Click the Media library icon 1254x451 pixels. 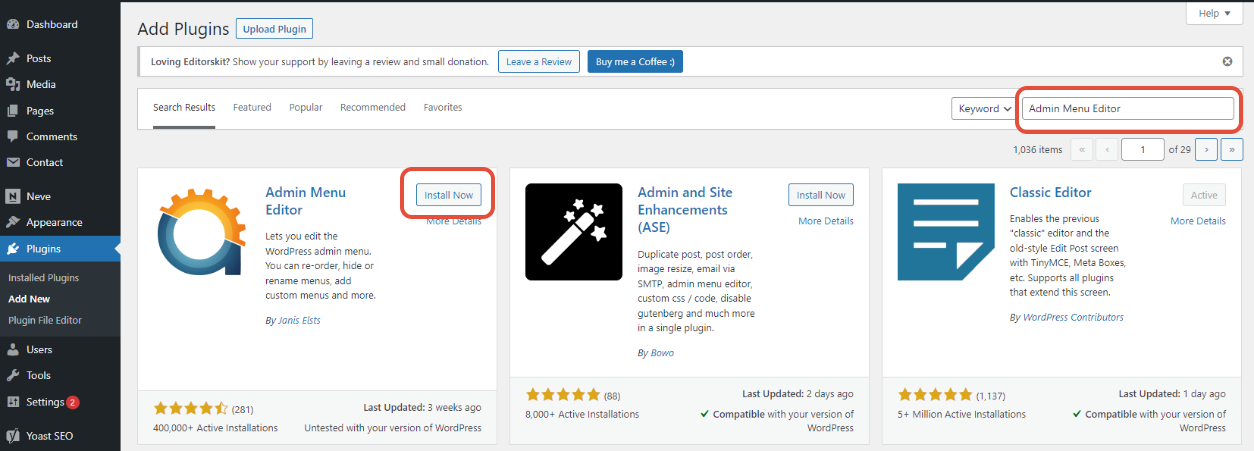[13, 85]
